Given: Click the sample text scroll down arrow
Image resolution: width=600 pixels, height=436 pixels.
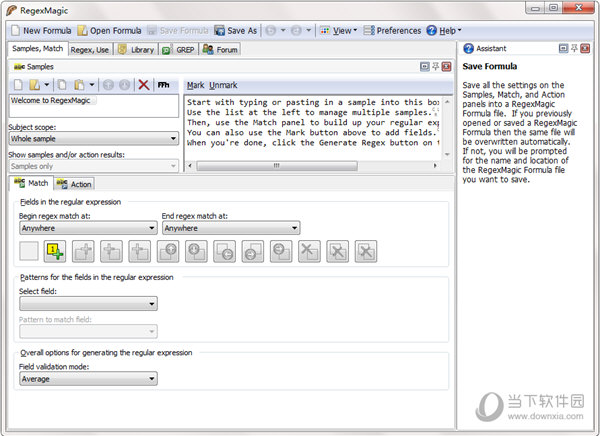Looking at the screenshot, I should click(x=447, y=155).
